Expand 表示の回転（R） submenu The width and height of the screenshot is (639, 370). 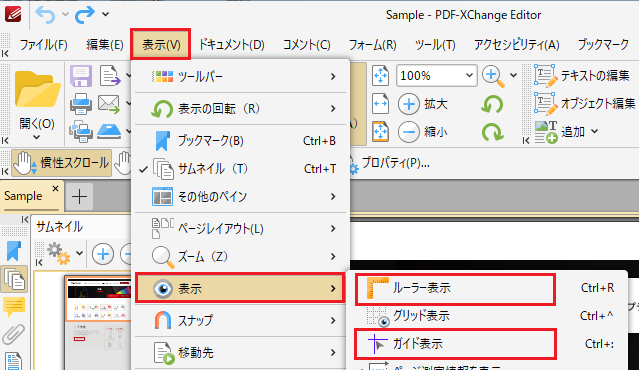click(x=240, y=109)
